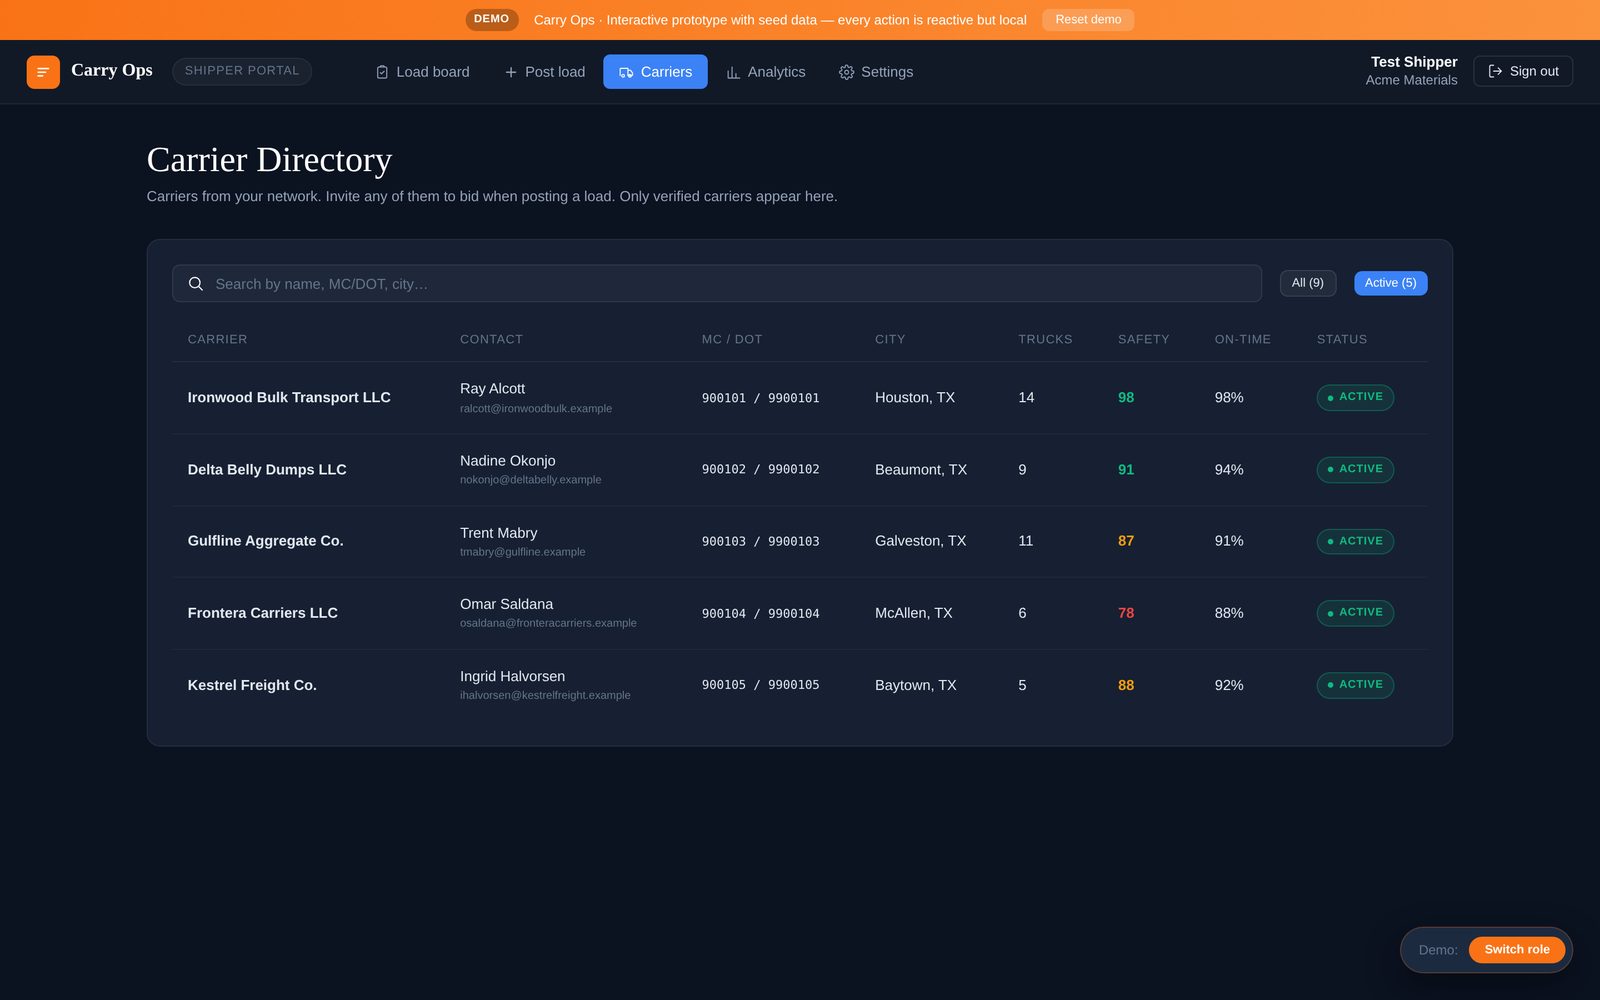Click the gear icon beside Settings
Screen dimensions: 1600x1000
847,72
